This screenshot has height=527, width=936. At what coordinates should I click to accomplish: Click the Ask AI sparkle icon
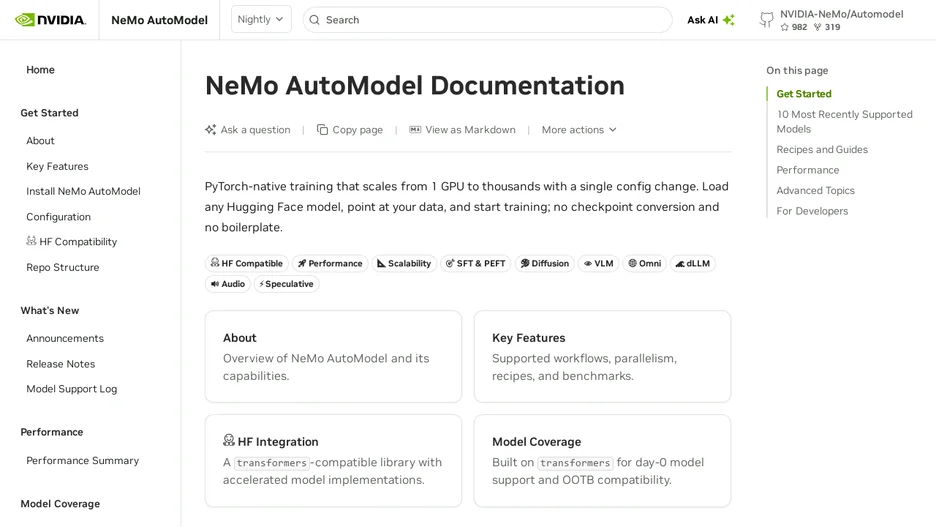(x=729, y=20)
